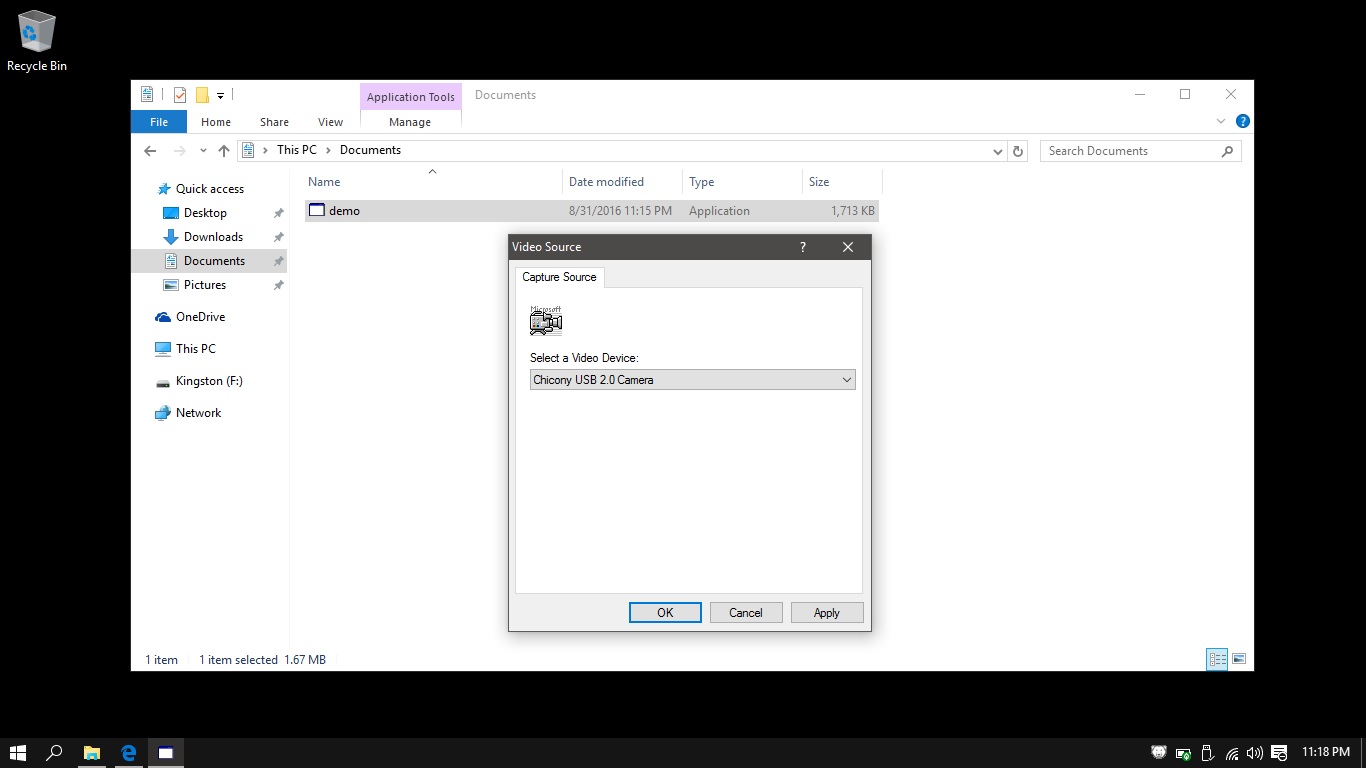Open the View ribbon tab
Screen dimensions: 1366x768
(330, 121)
